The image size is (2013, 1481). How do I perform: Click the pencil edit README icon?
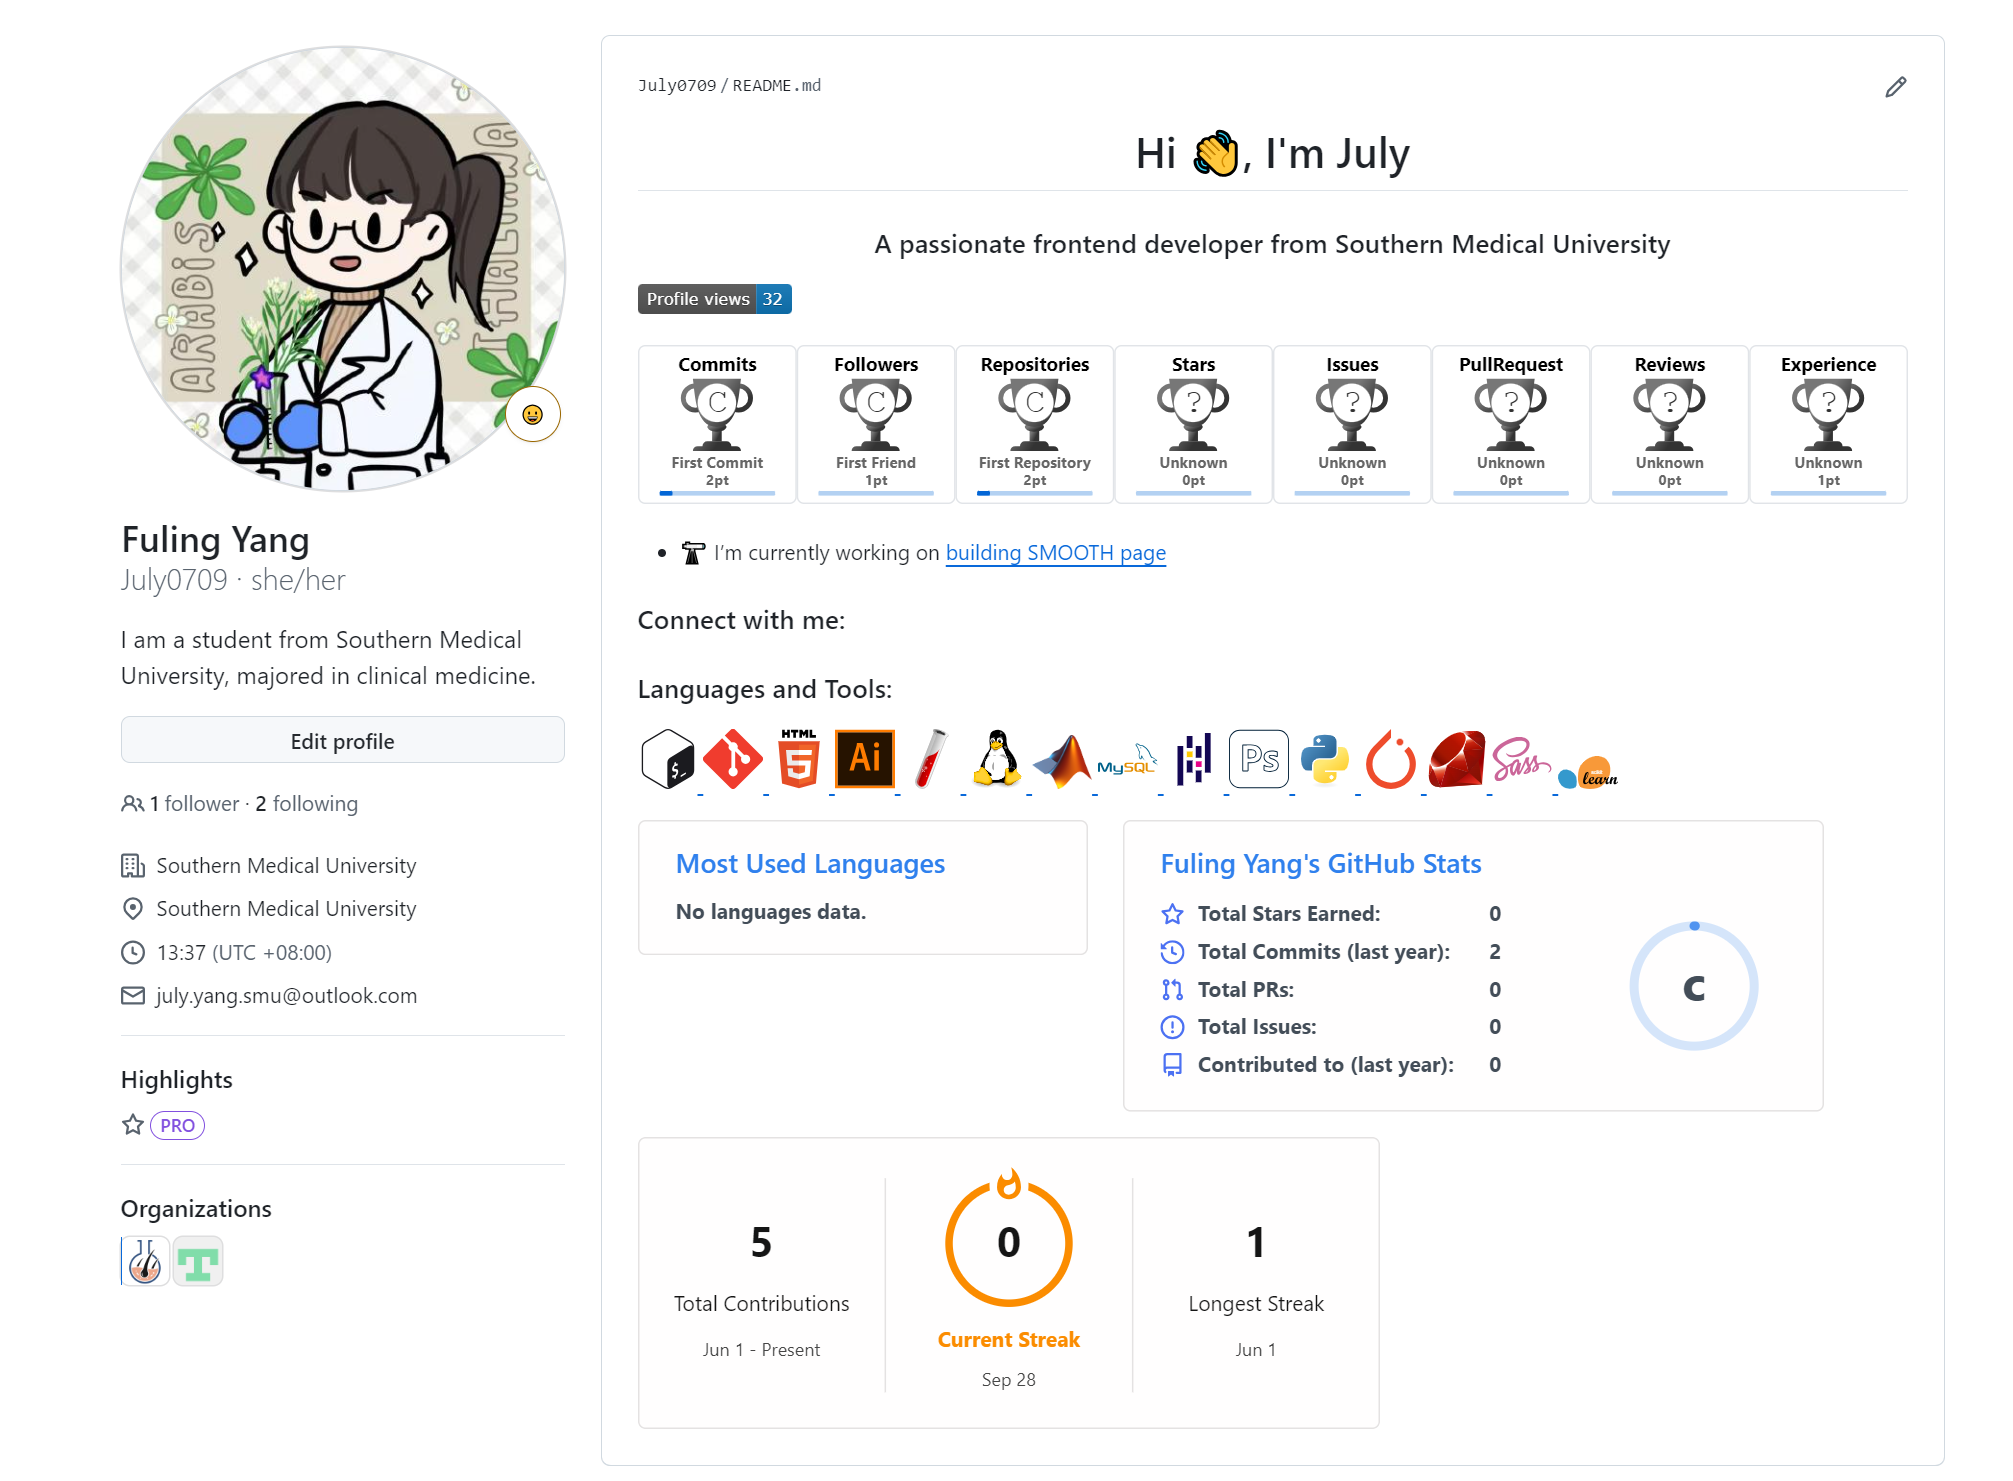[1895, 87]
